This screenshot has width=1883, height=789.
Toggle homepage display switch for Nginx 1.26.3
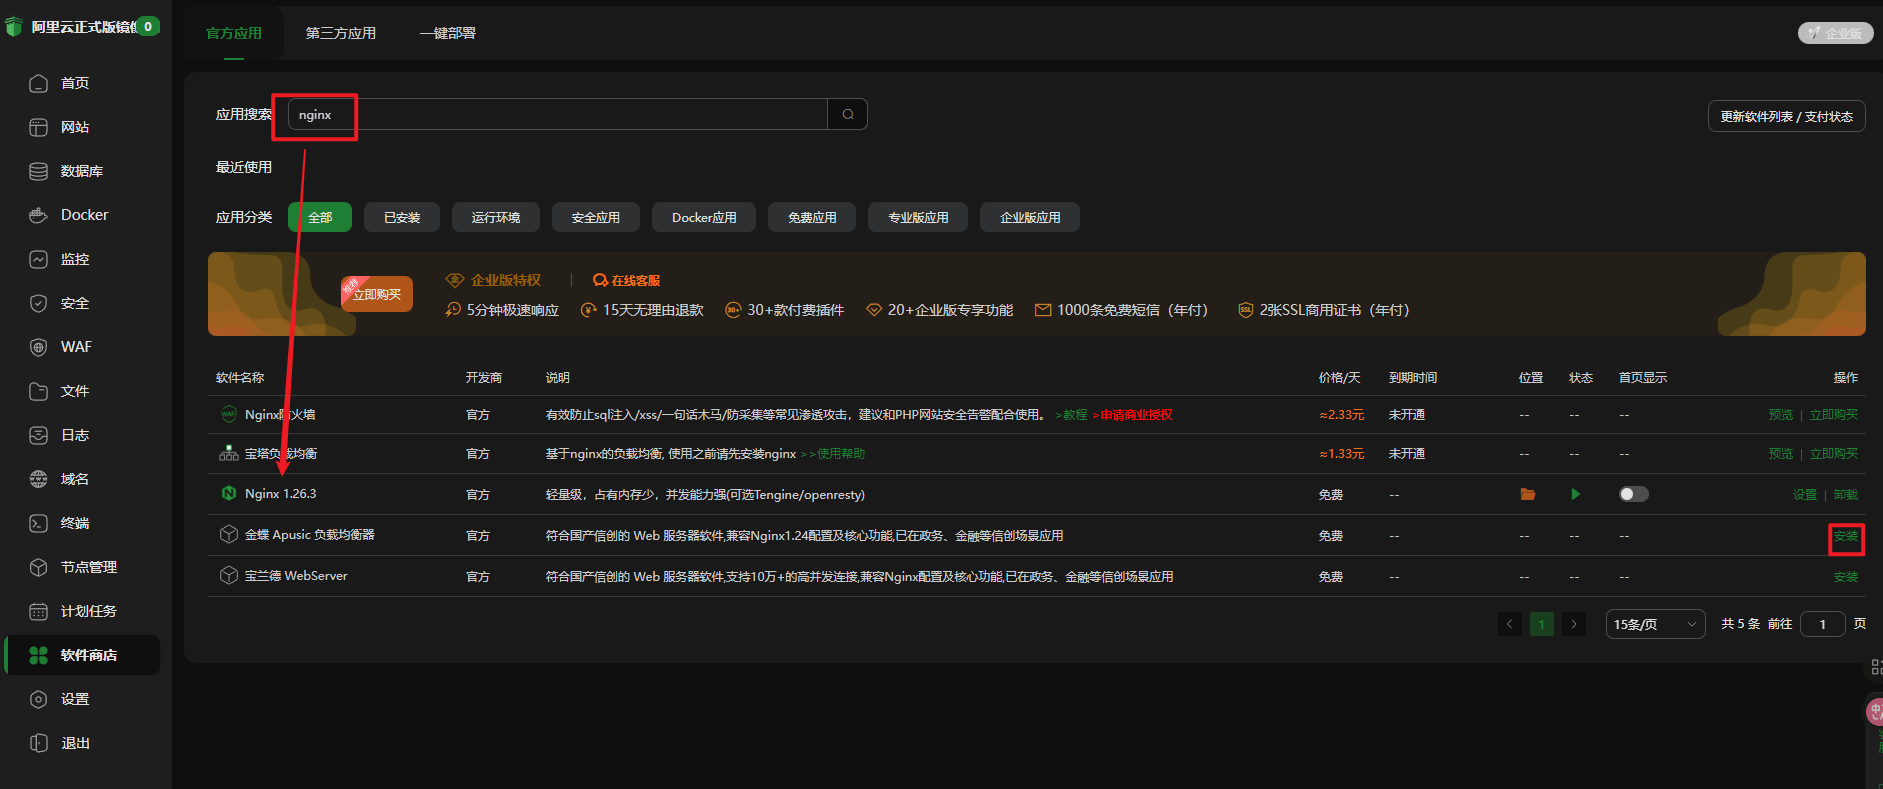[1633, 494]
